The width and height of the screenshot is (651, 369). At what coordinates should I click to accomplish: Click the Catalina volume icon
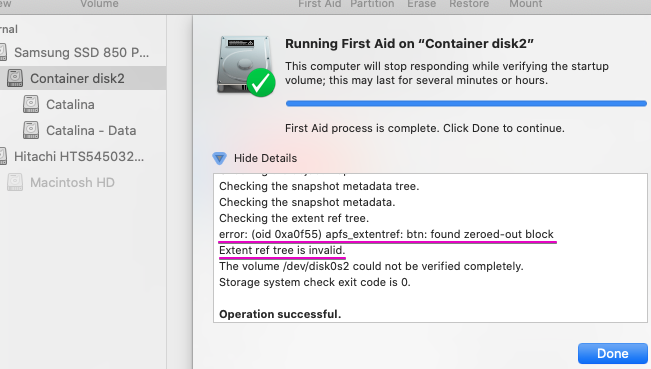click(31, 104)
